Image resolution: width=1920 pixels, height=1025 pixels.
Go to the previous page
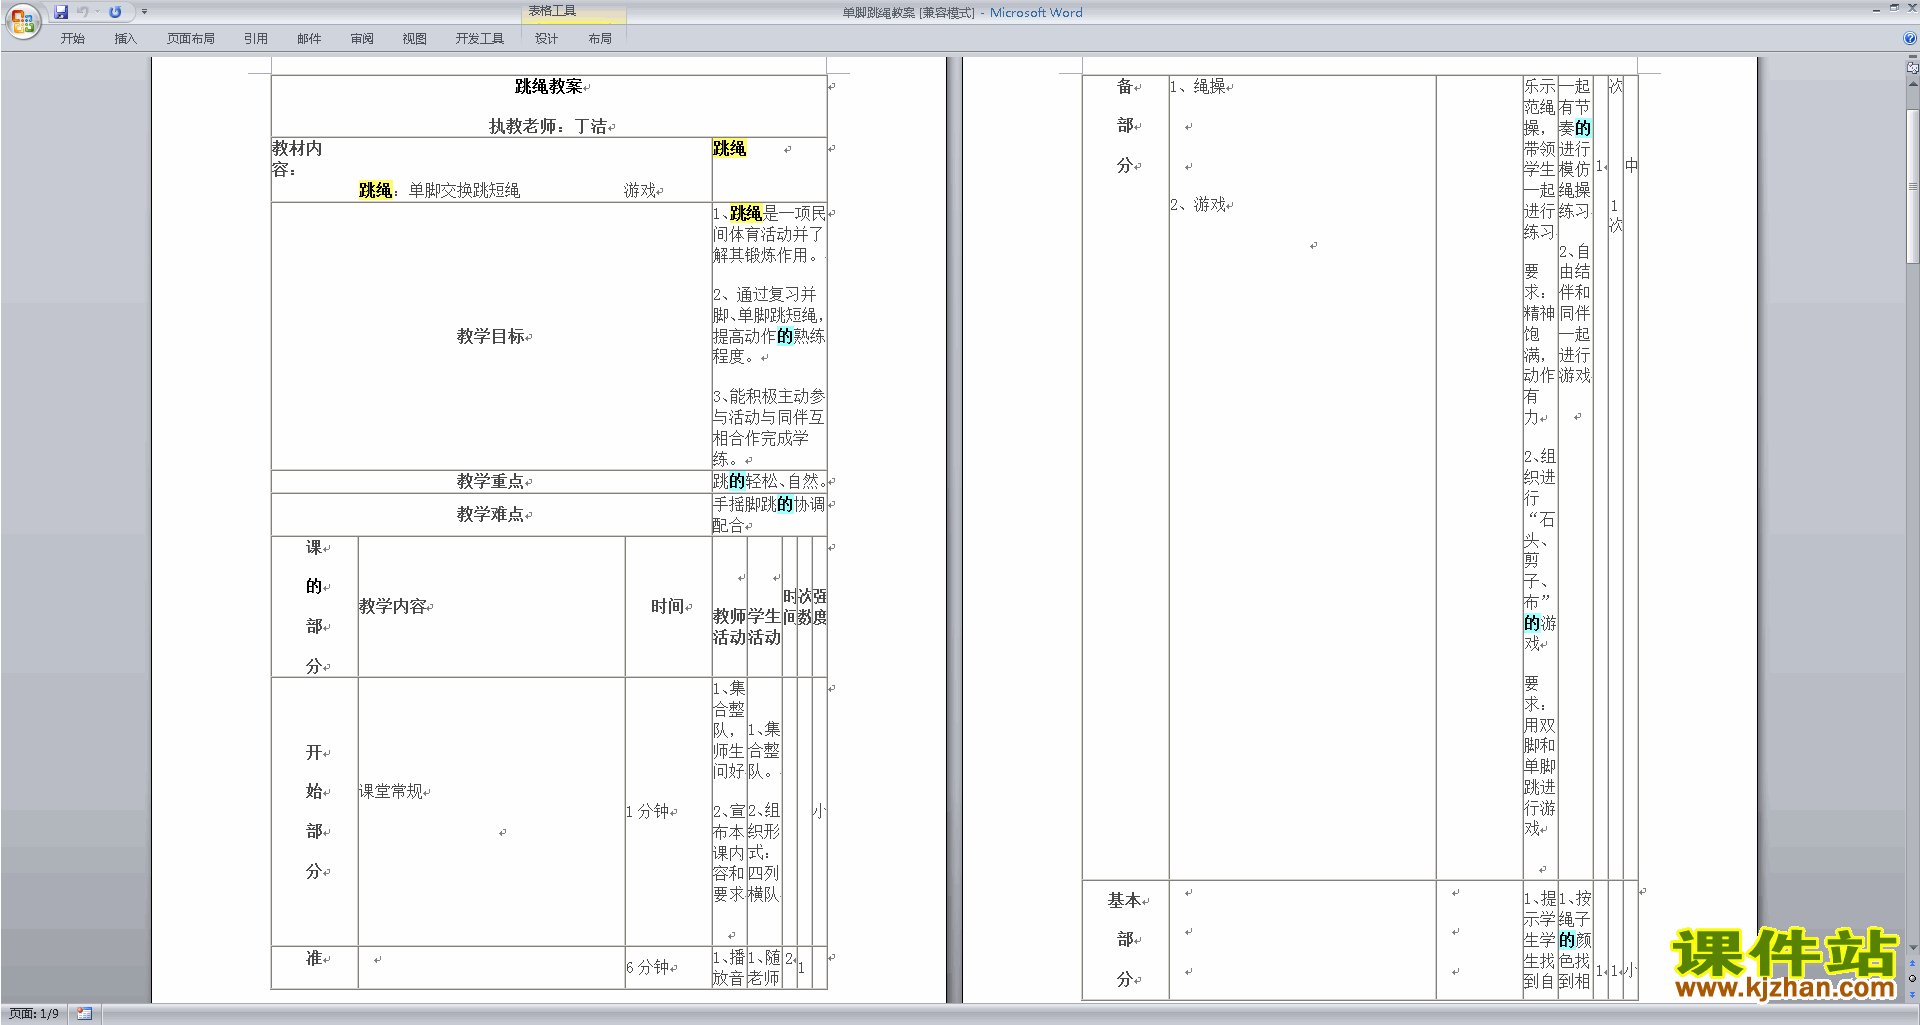click(x=1912, y=964)
